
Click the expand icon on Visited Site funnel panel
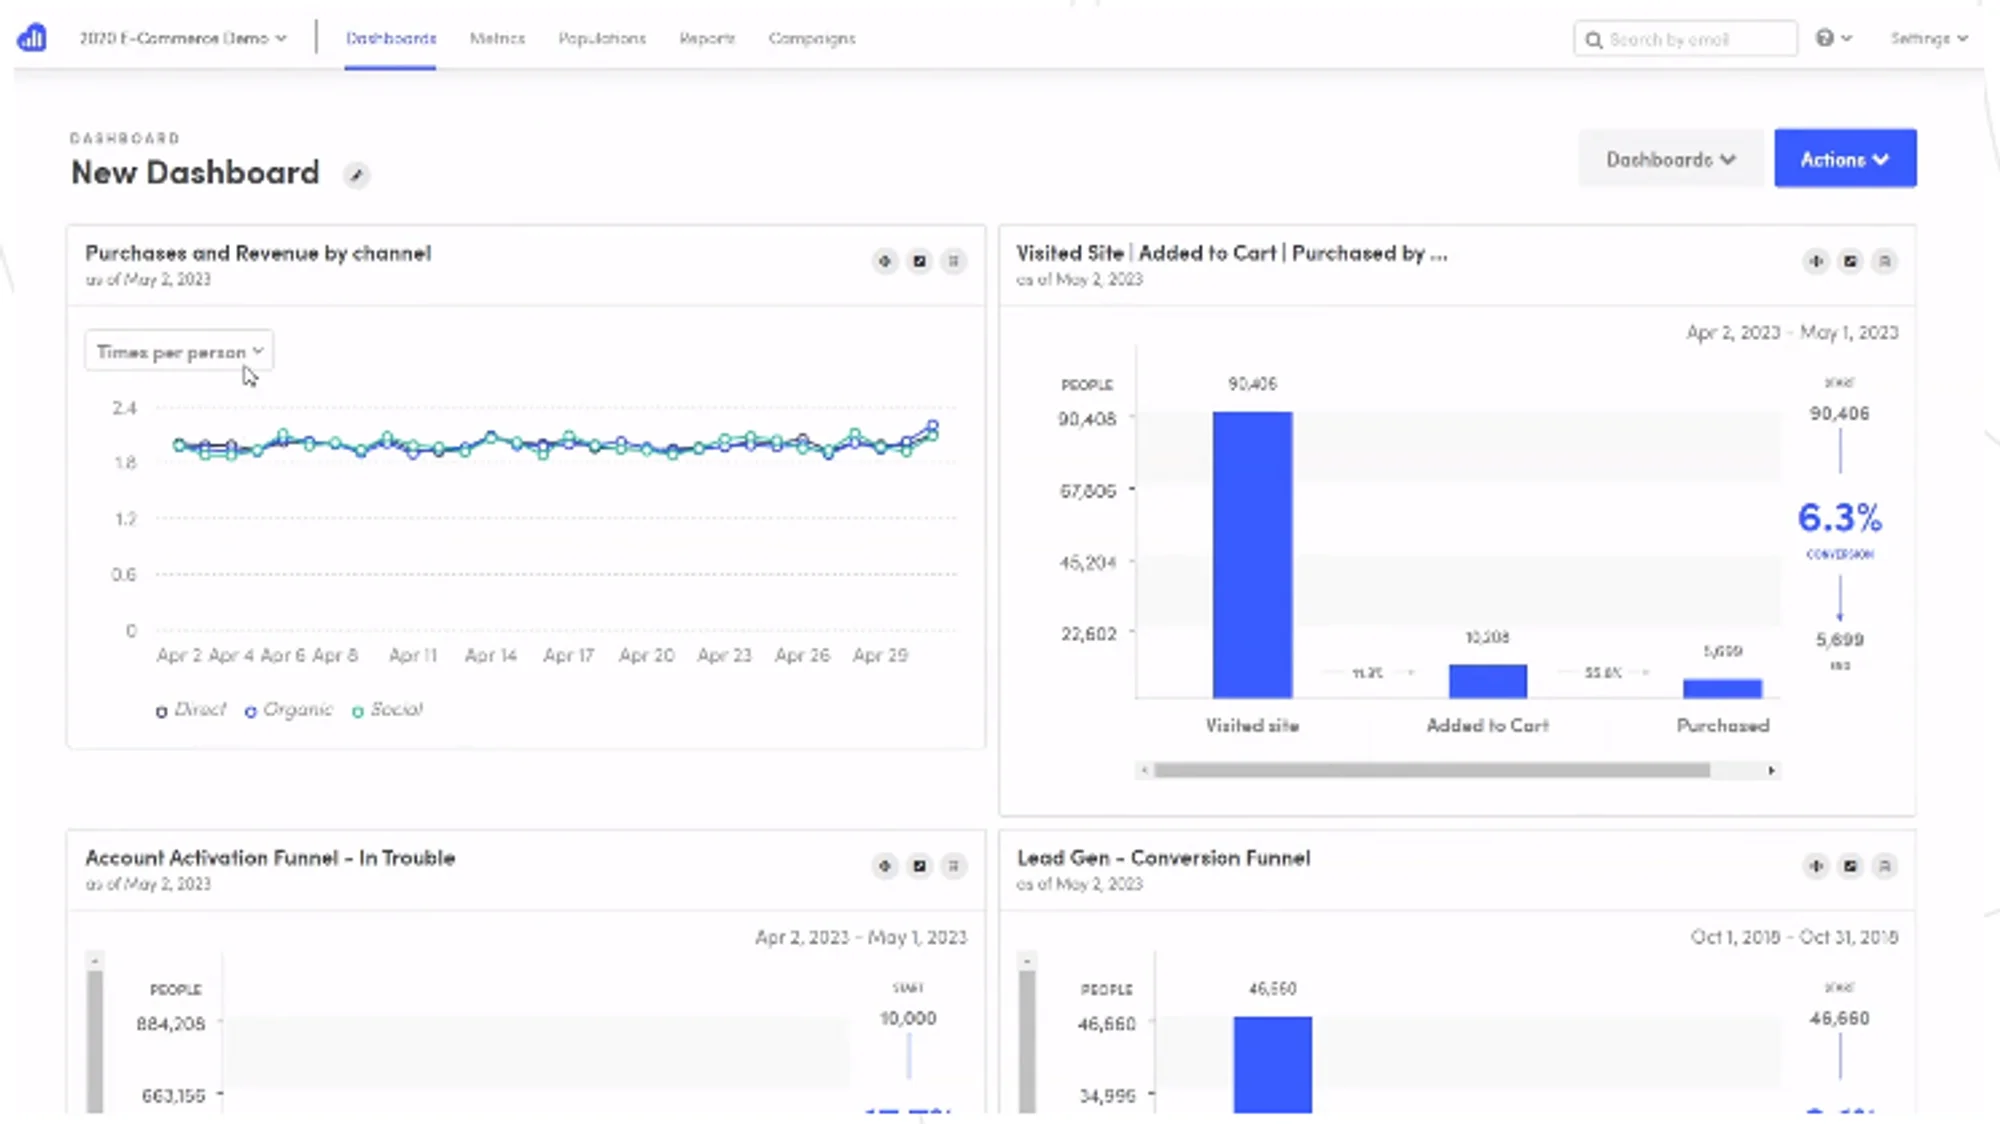[1850, 262]
